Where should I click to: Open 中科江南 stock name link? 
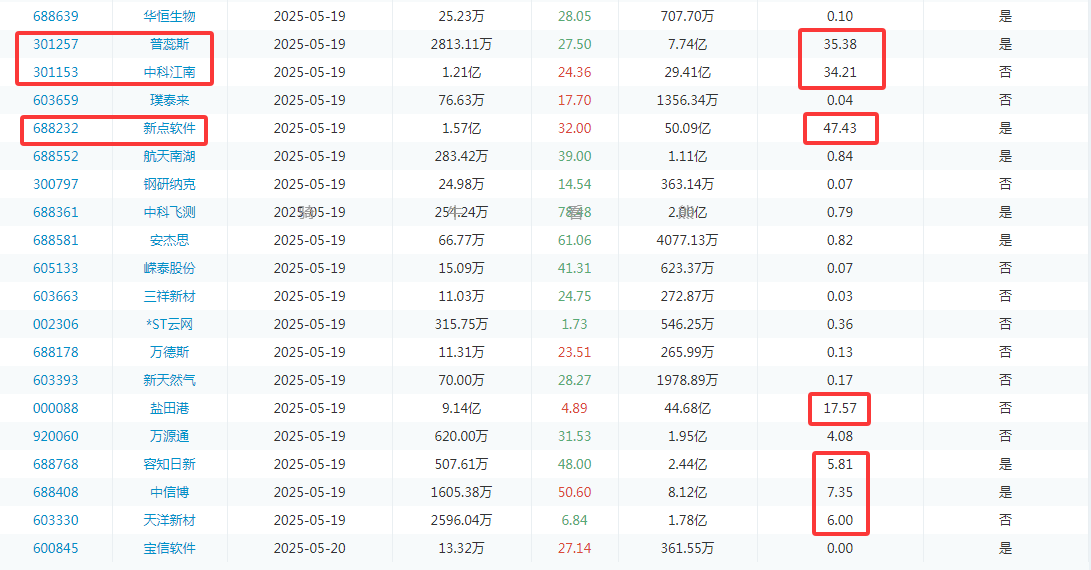[x=169, y=72]
